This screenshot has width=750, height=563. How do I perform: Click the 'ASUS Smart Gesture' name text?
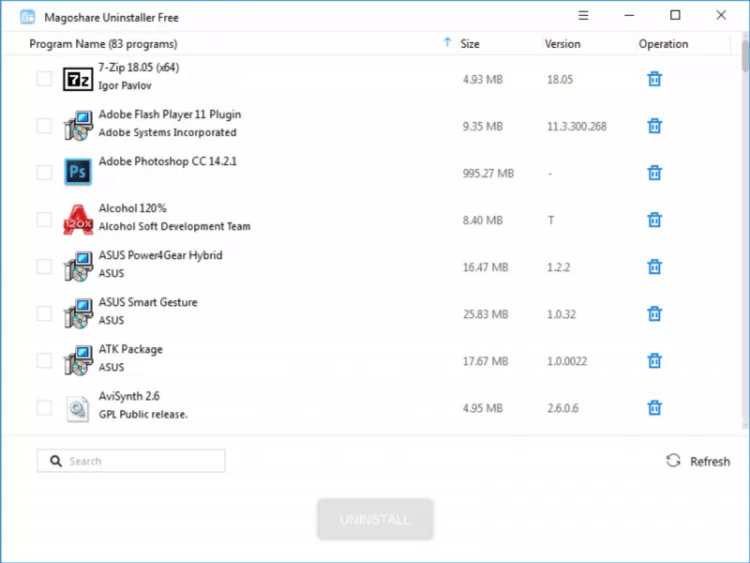148,302
